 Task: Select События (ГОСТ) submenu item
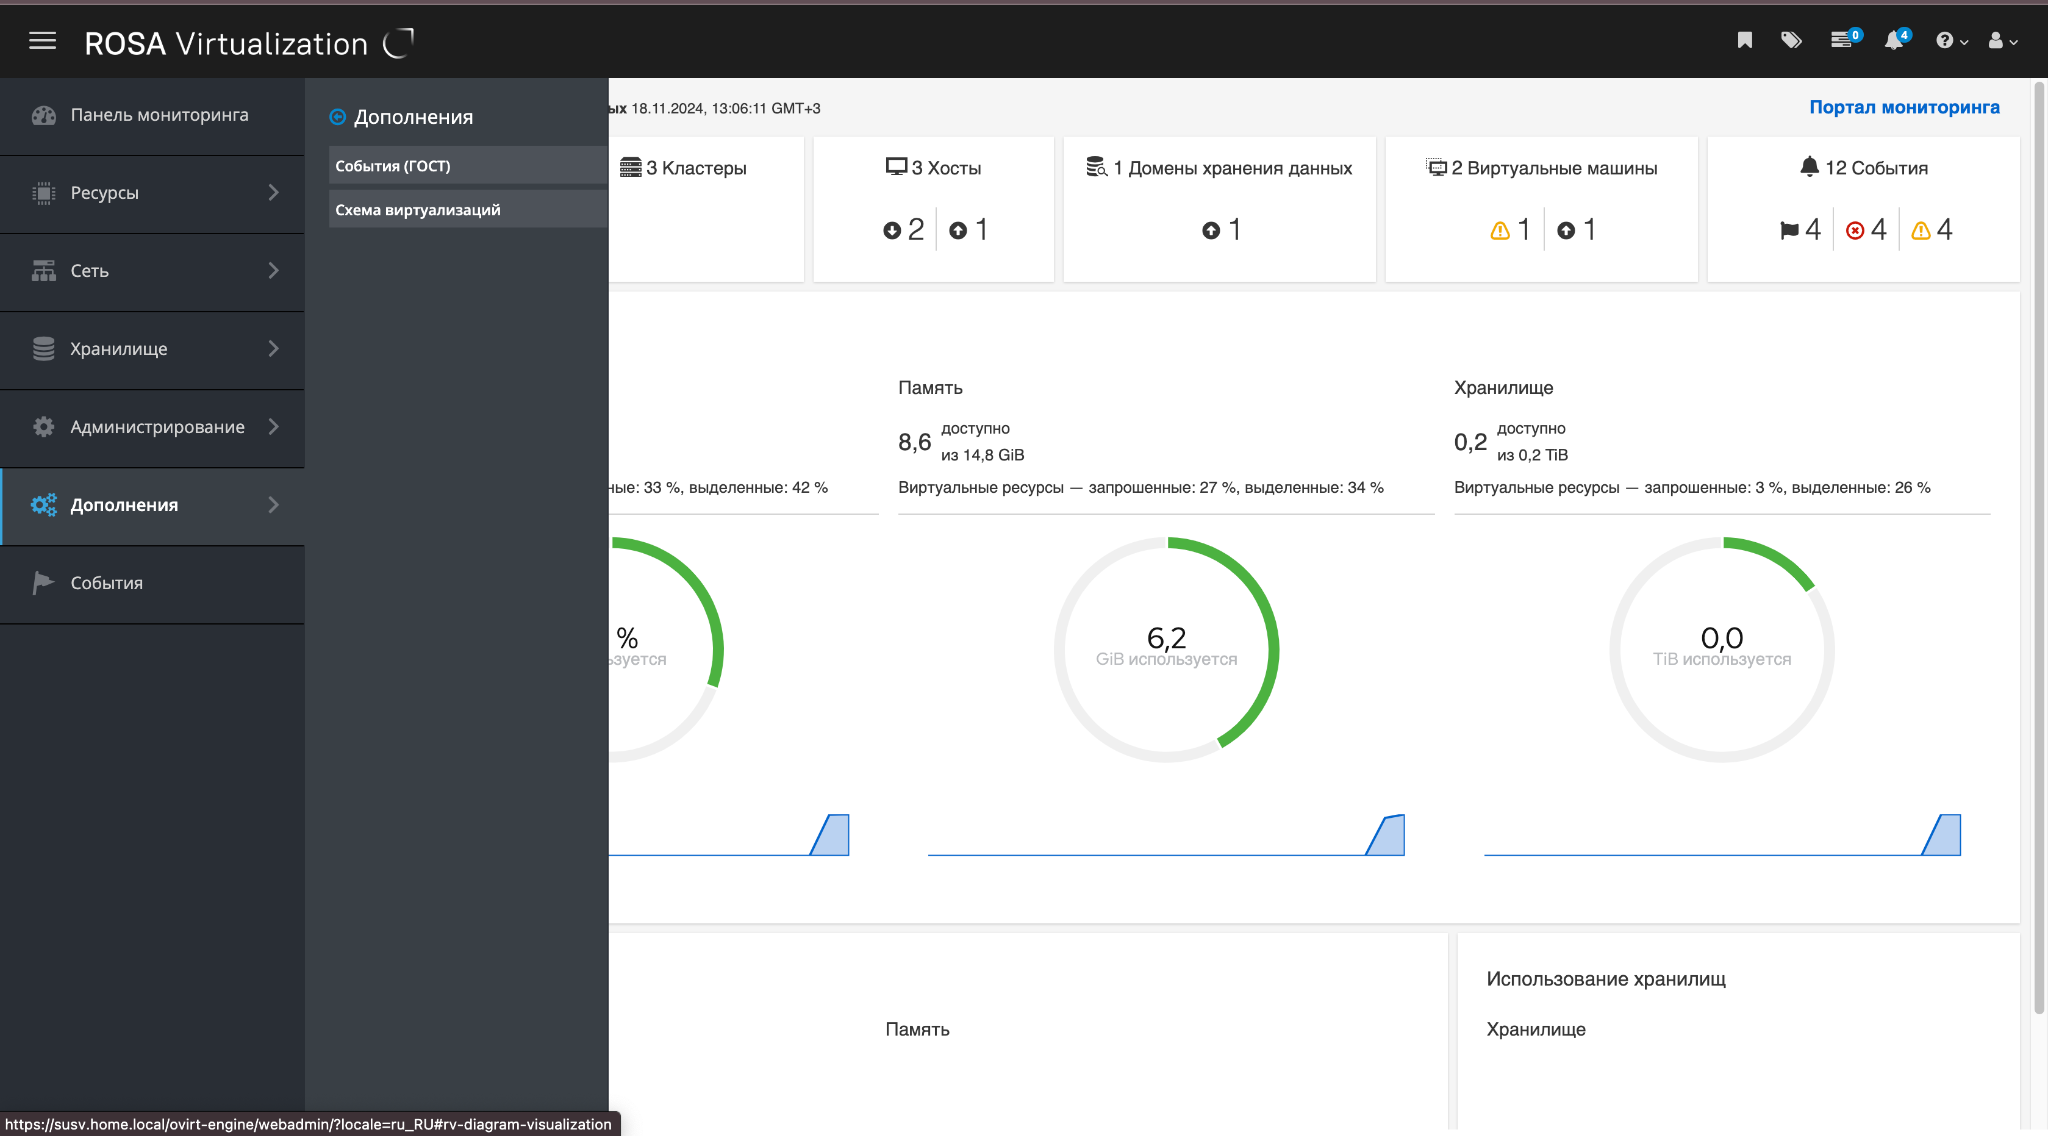click(x=393, y=166)
